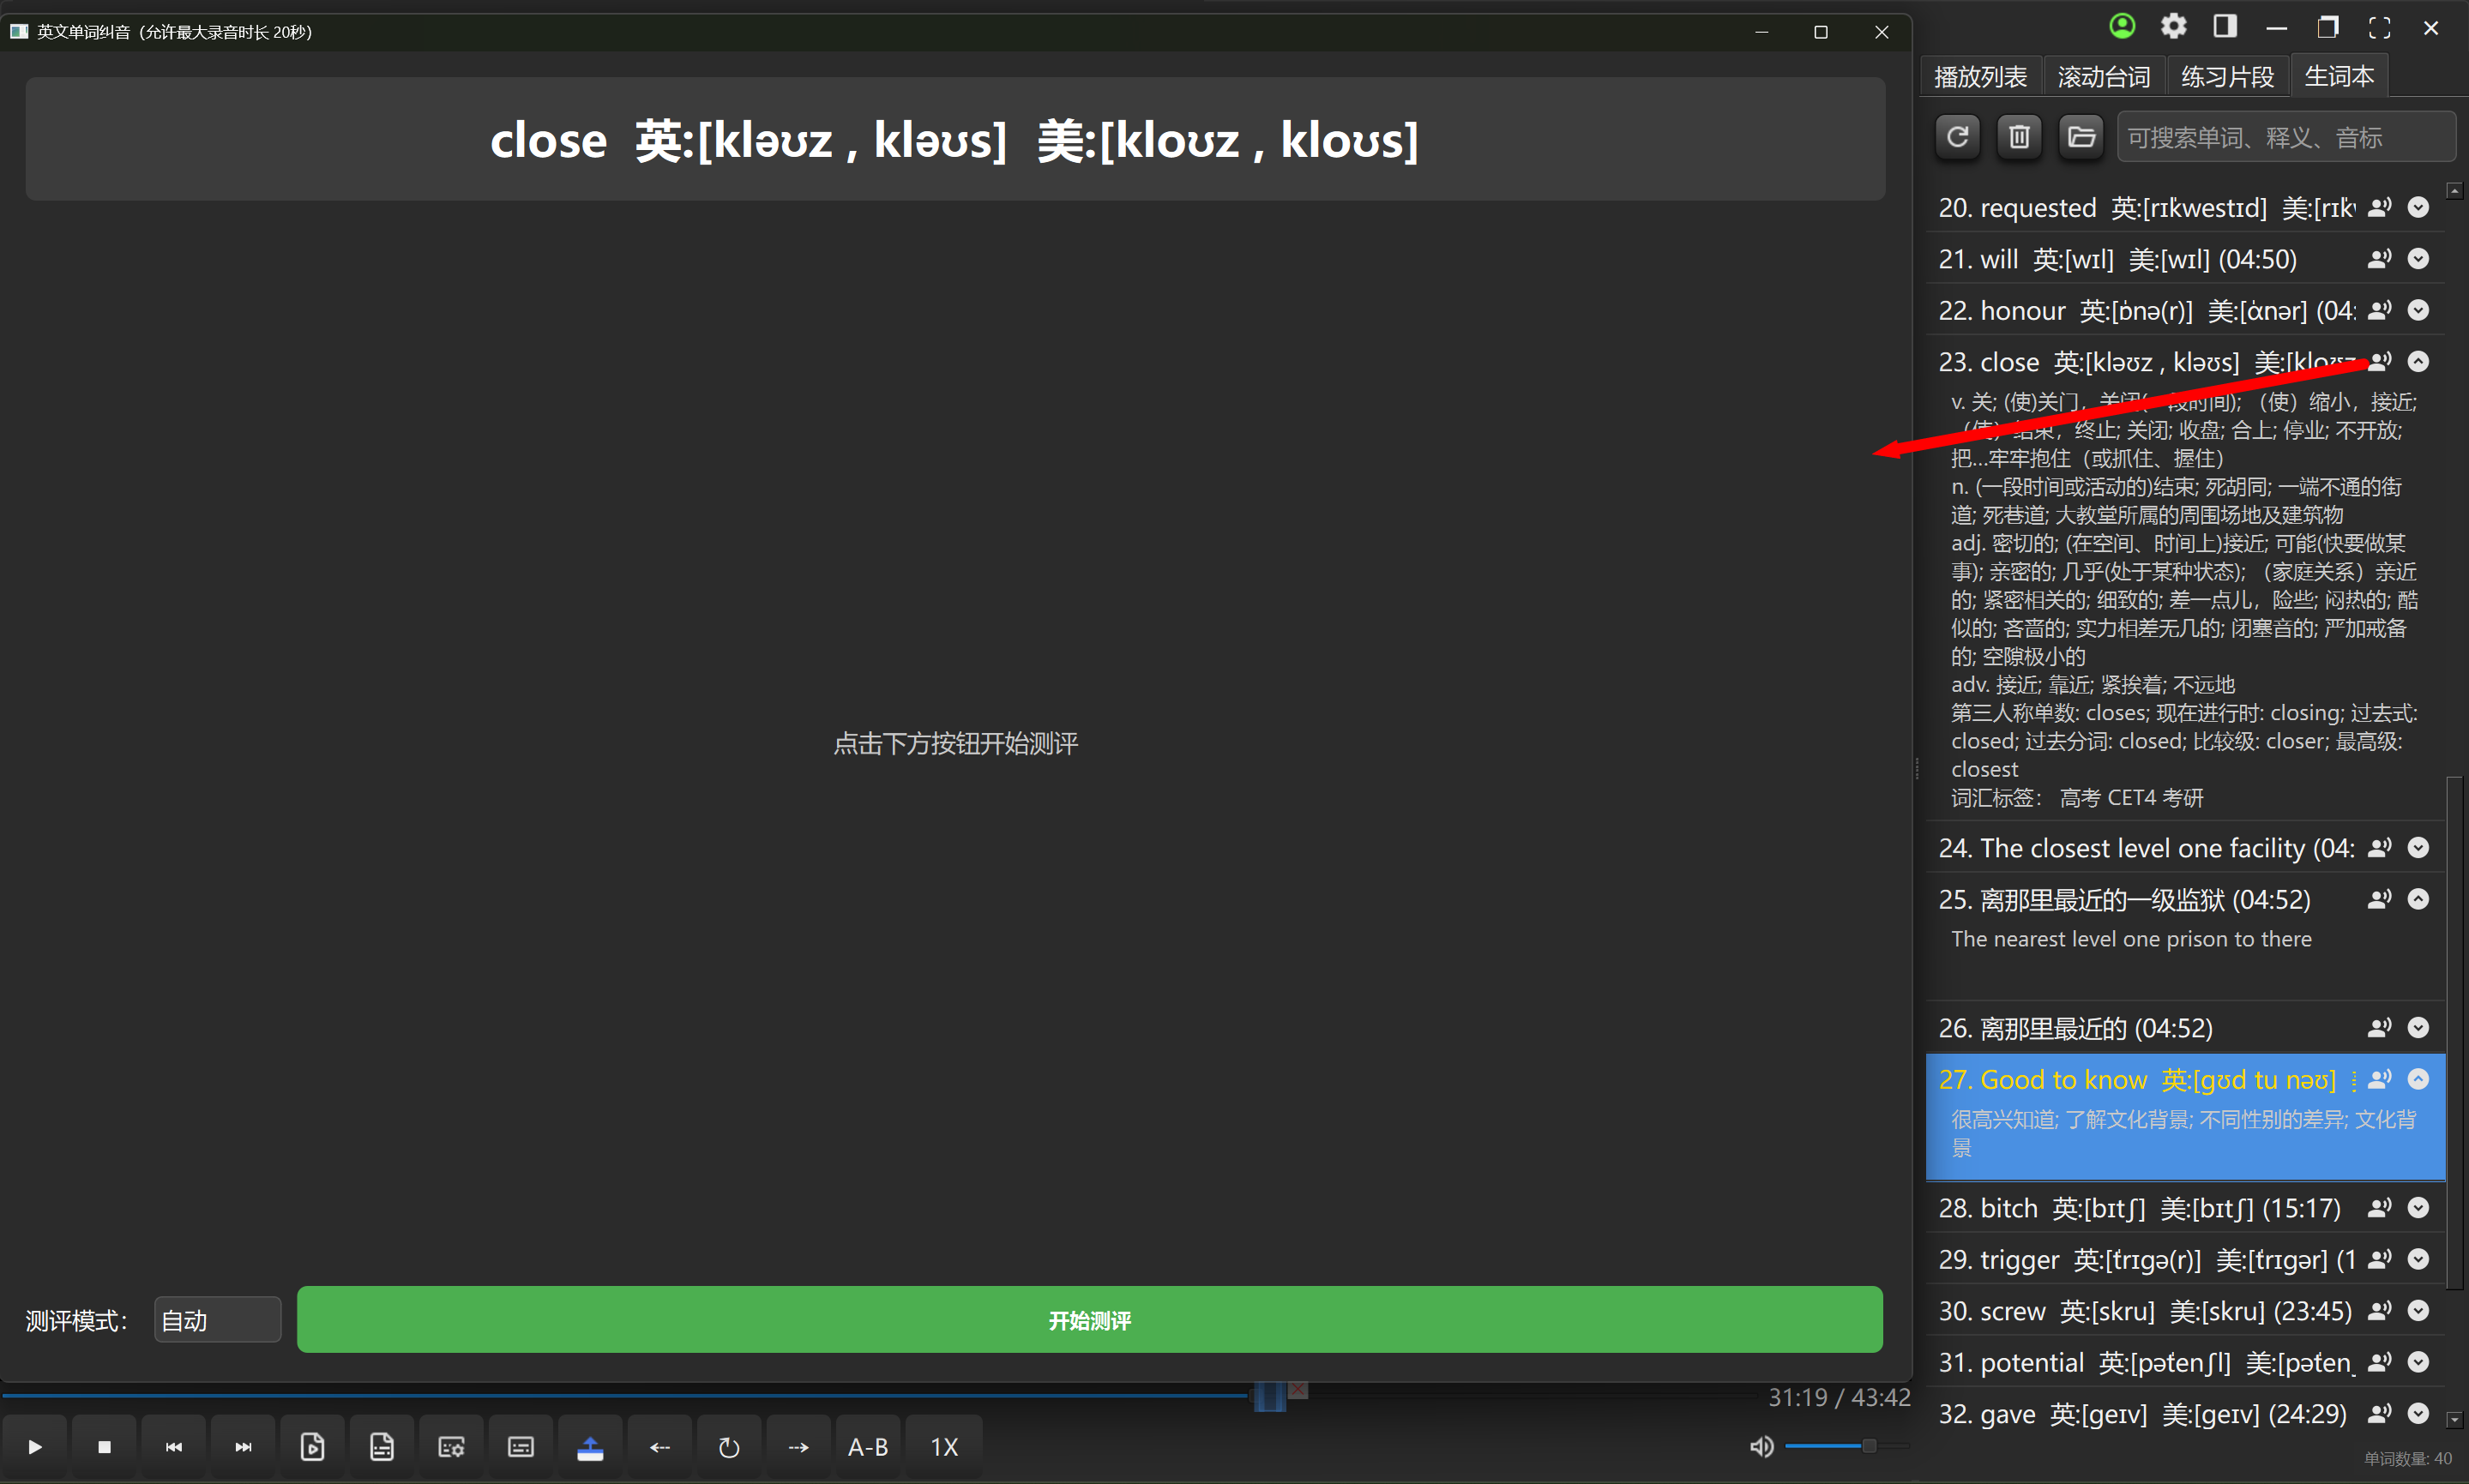Click the stop playback button
Image resolution: width=2469 pixels, height=1484 pixels.
104,1447
